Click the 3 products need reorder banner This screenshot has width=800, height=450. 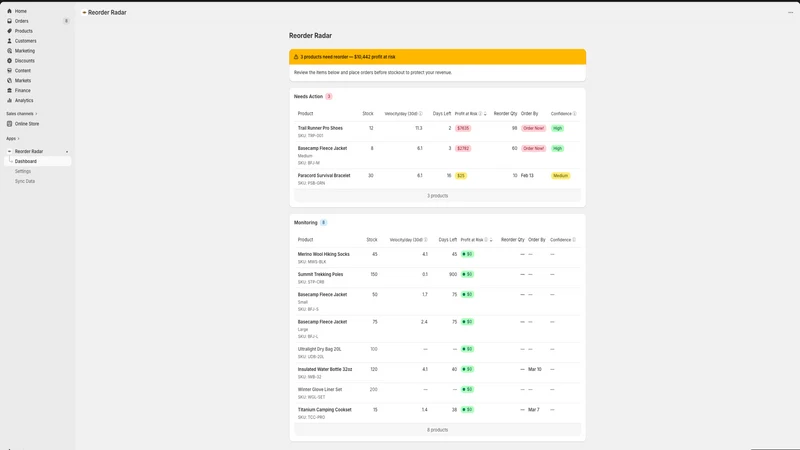coord(437,57)
